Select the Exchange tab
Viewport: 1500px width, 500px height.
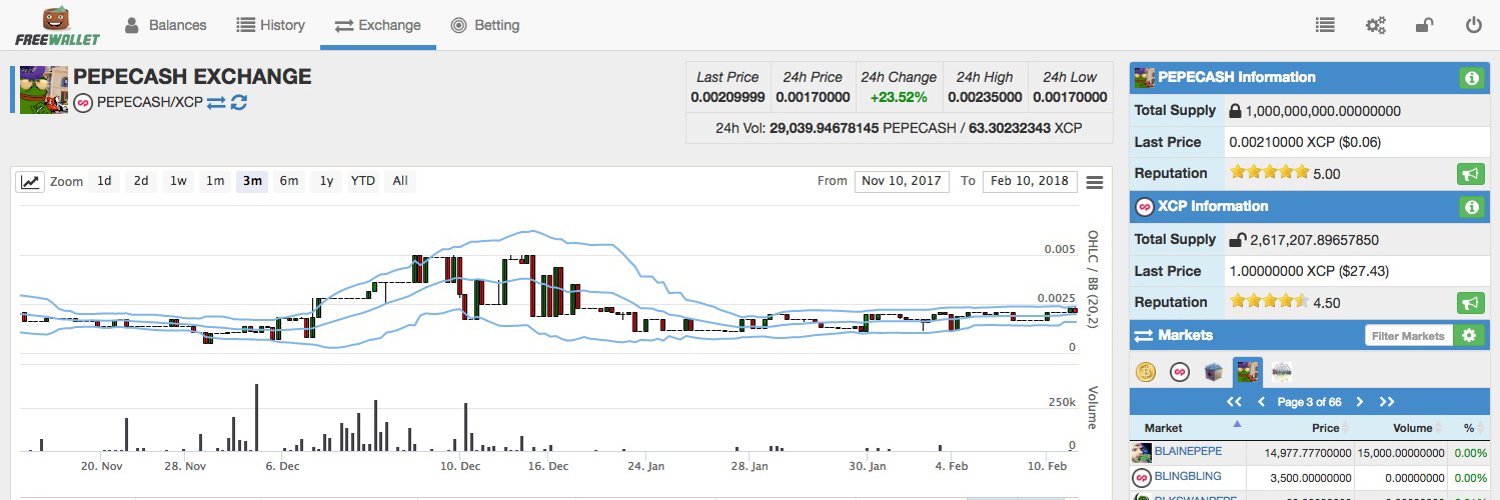coord(378,25)
